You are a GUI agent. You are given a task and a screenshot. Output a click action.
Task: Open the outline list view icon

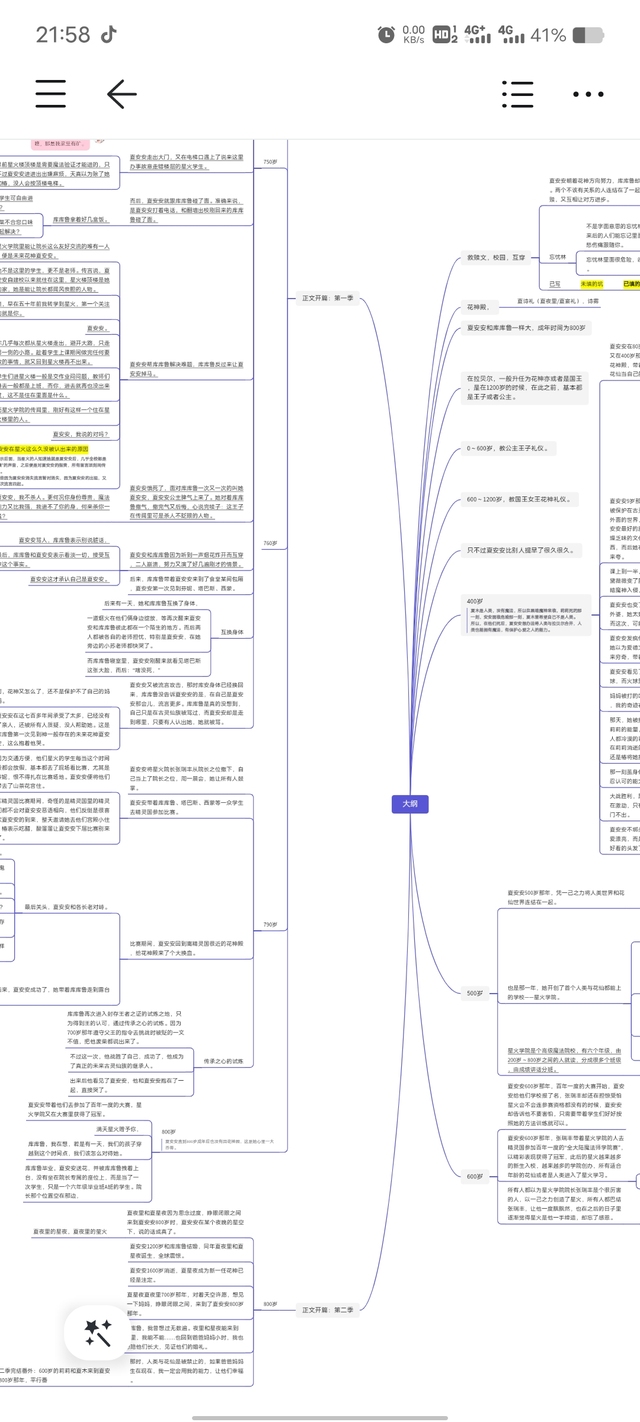click(x=518, y=94)
